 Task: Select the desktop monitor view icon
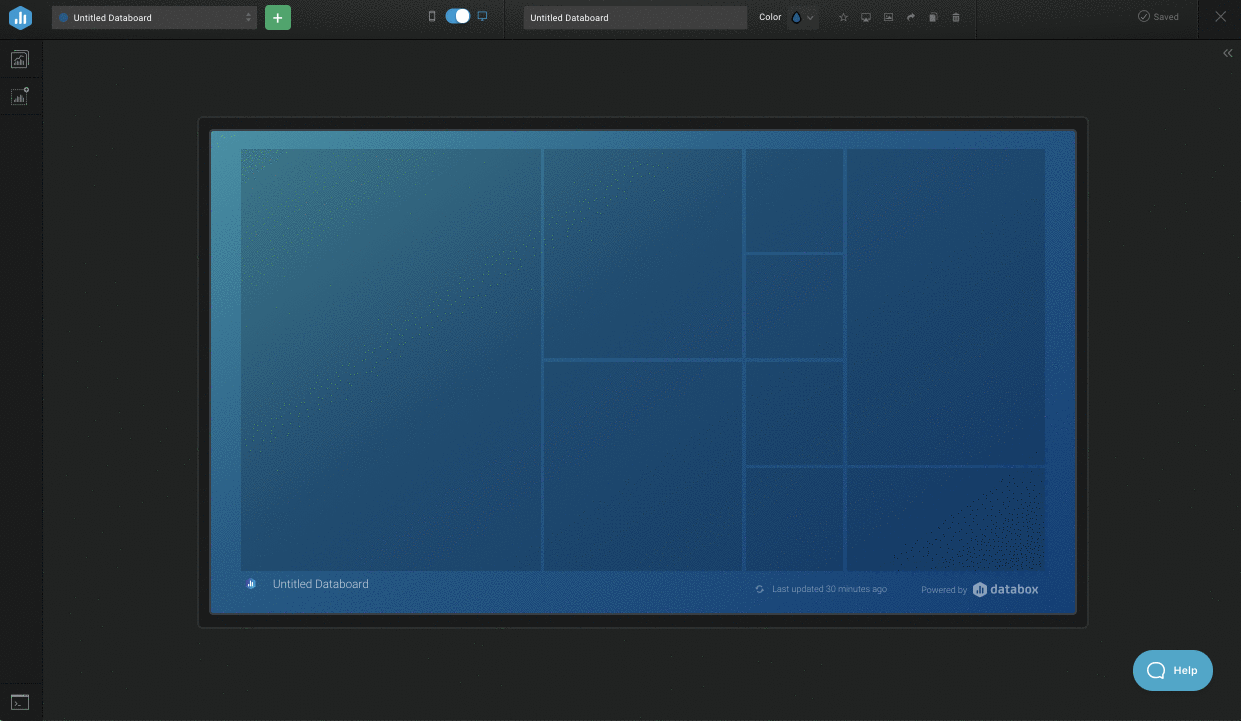[x=482, y=16]
